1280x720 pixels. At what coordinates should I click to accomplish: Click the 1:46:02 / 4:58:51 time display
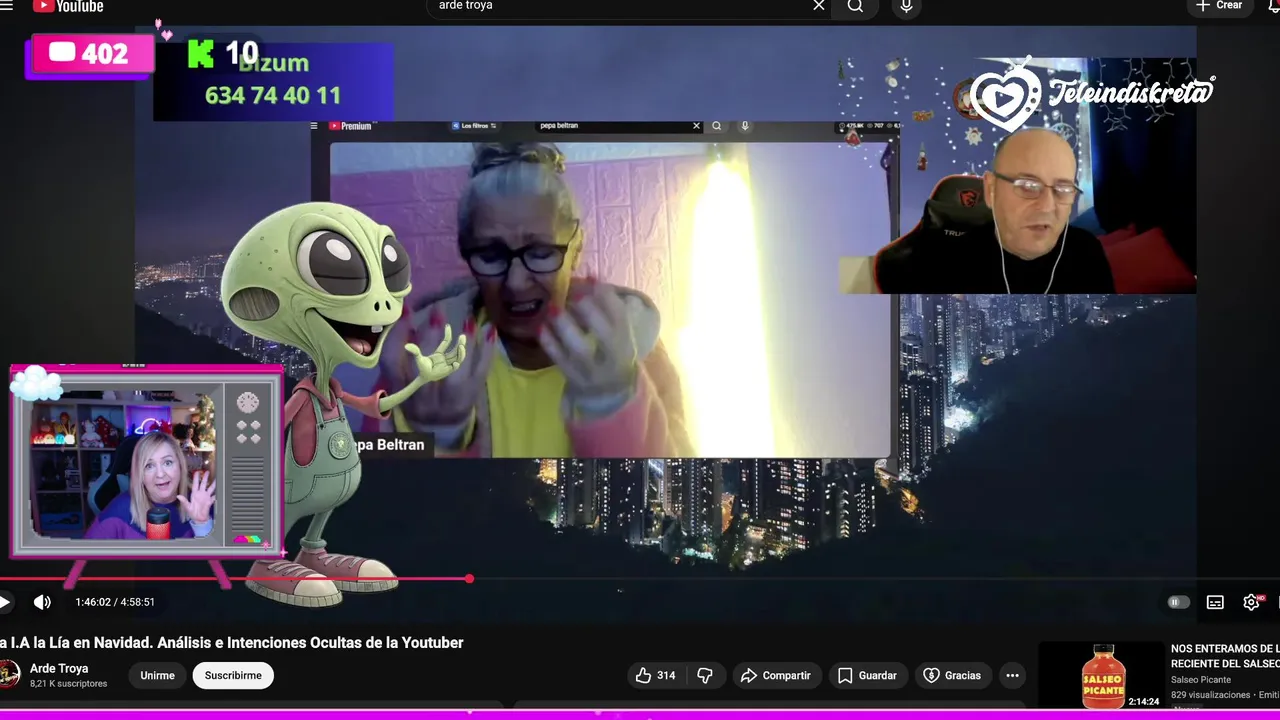115,602
